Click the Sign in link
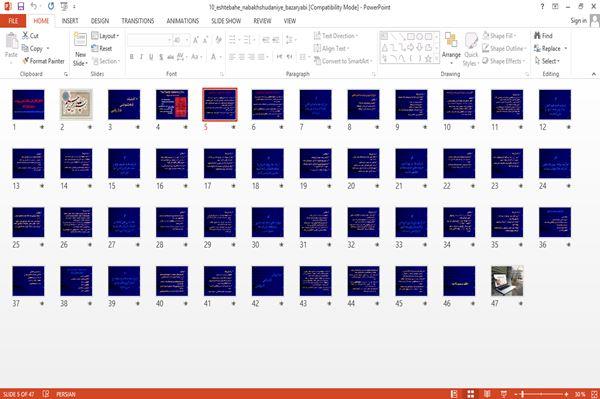 [579, 21]
